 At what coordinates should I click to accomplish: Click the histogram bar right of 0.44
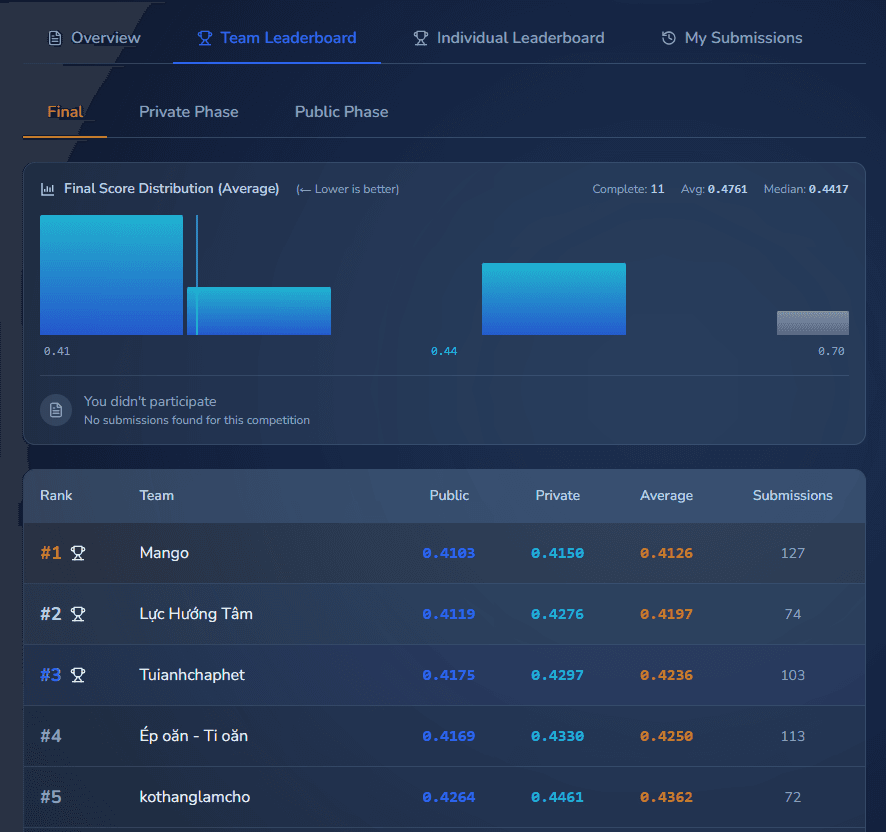pos(554,299)
